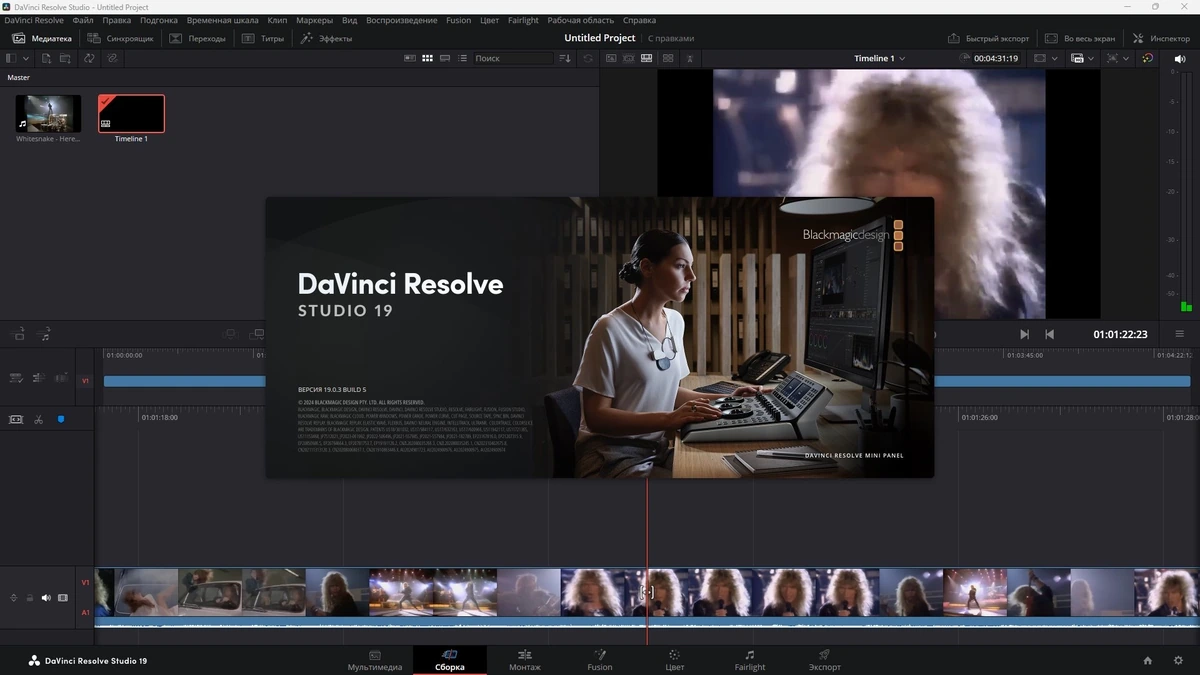1200x675 pixels.
Task: Select the razor scissors tool
Action: 38,419
